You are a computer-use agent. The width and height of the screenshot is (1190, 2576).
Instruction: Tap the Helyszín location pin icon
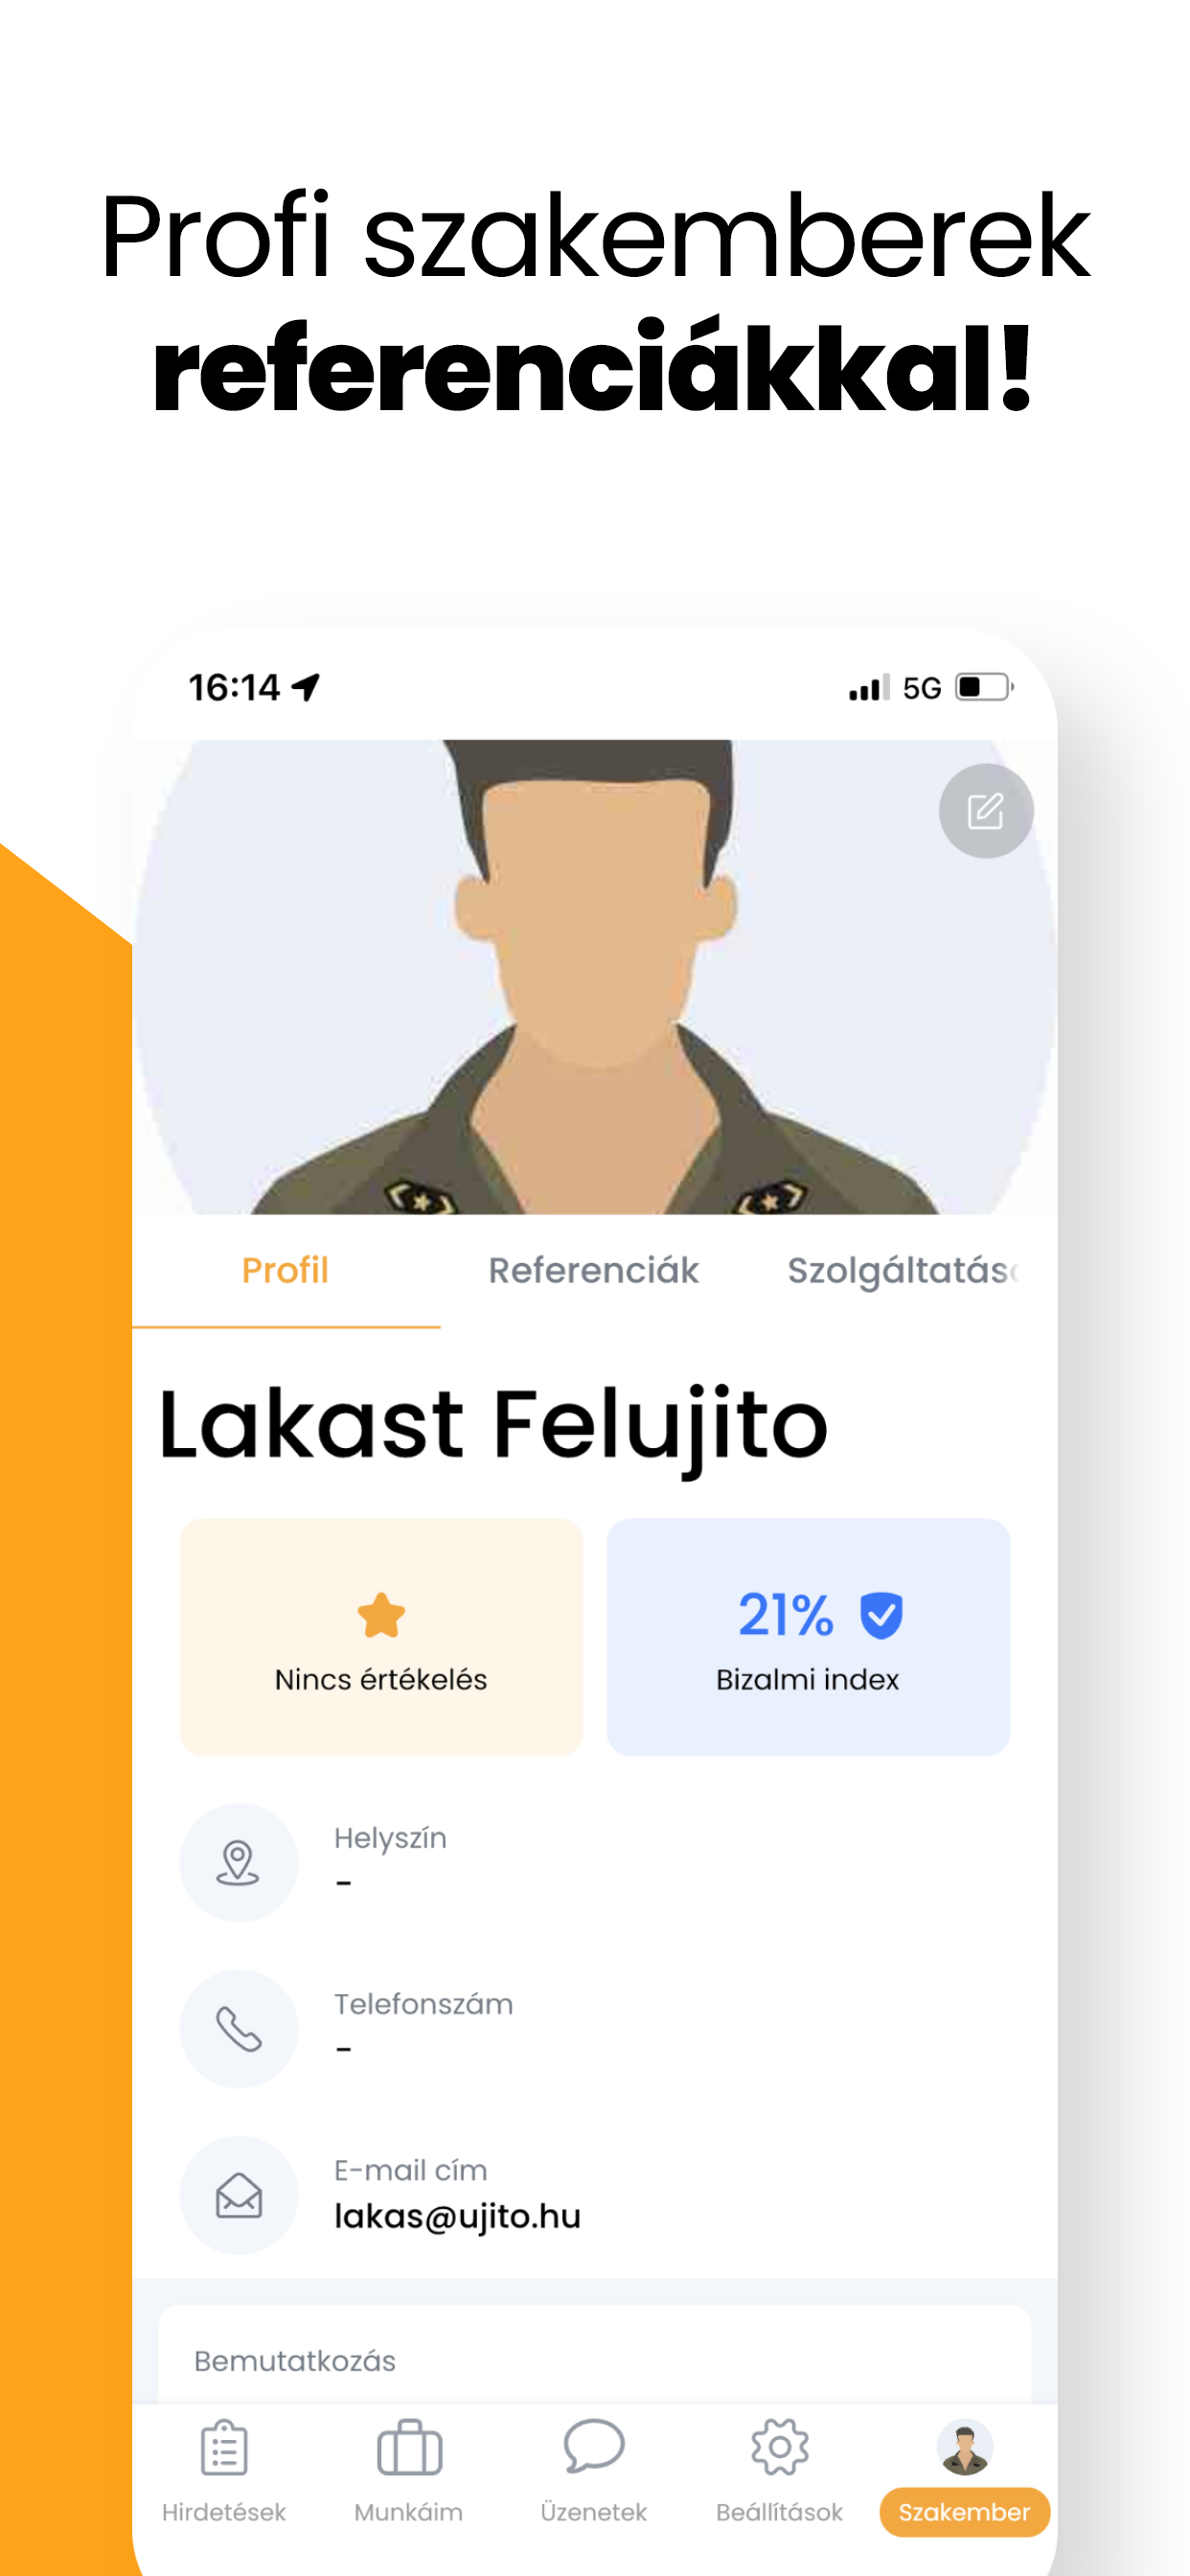tap(239, 1862)
